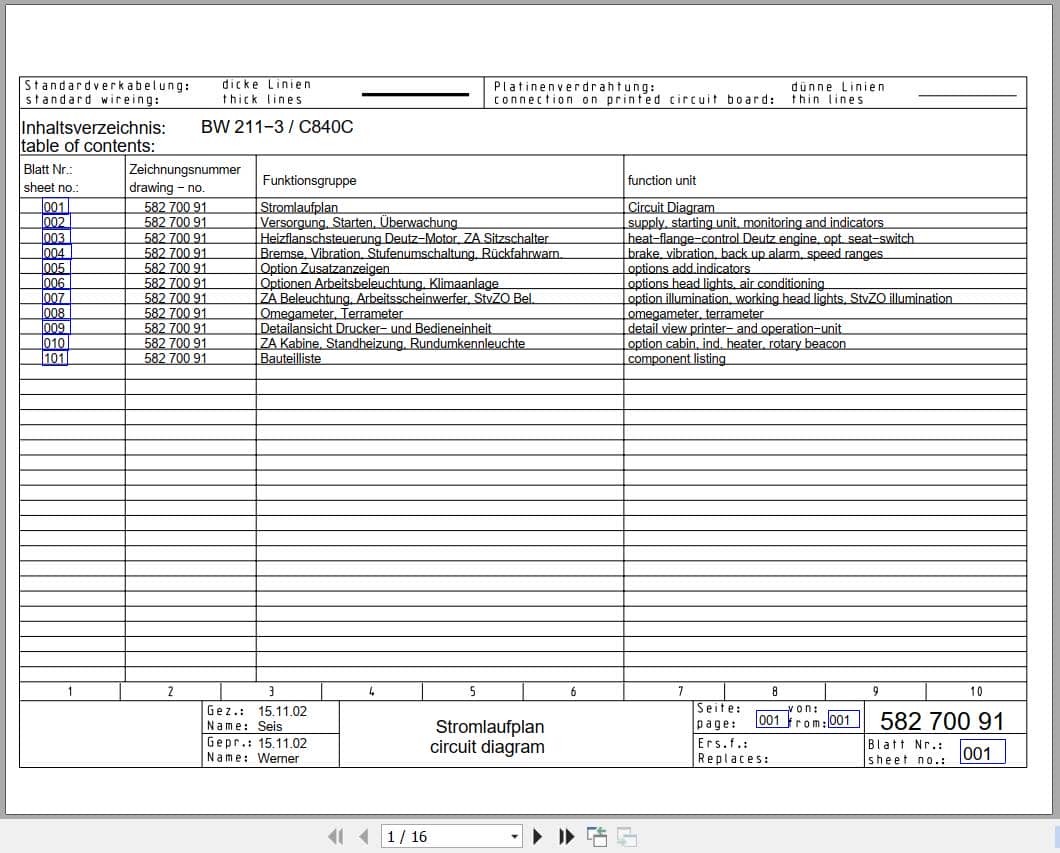
Task: Click the 'Funktionsgruppe' column header
Action: pyautogui.click(x=310, y=180)
